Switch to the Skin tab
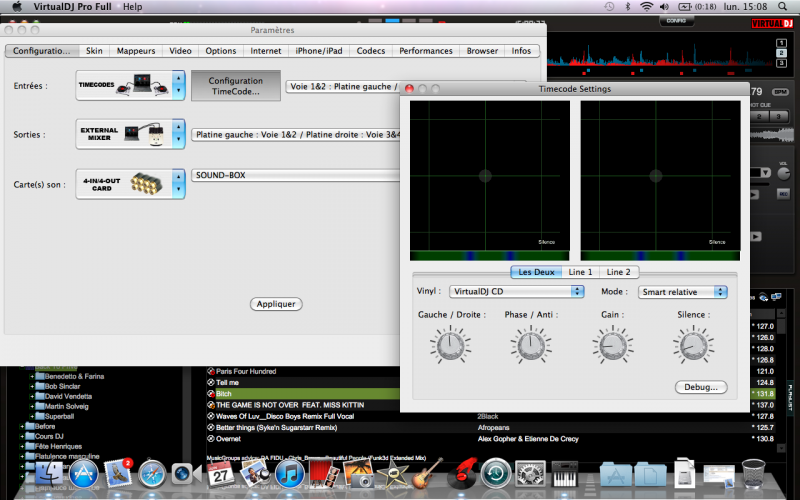This screenshot has width=800, height=500. pyautogui.click(x=94, y=51)
